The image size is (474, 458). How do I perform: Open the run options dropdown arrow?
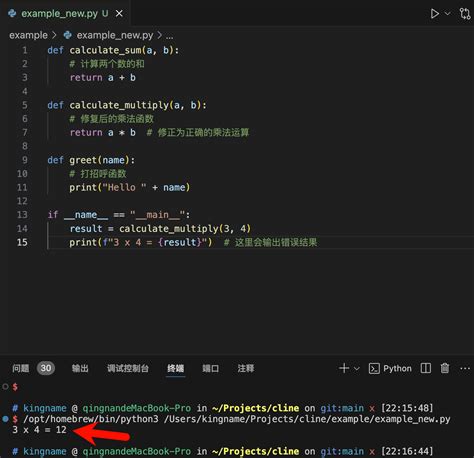448,13
